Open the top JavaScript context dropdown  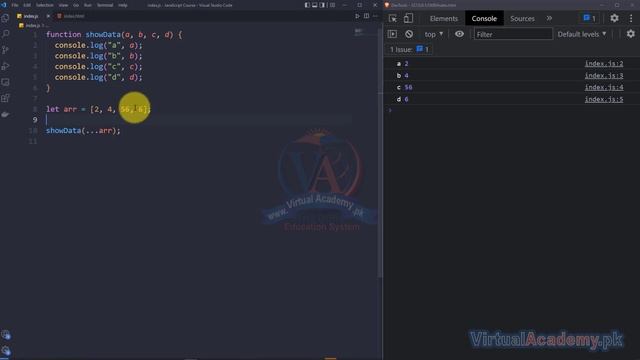[x=433, y=34]
